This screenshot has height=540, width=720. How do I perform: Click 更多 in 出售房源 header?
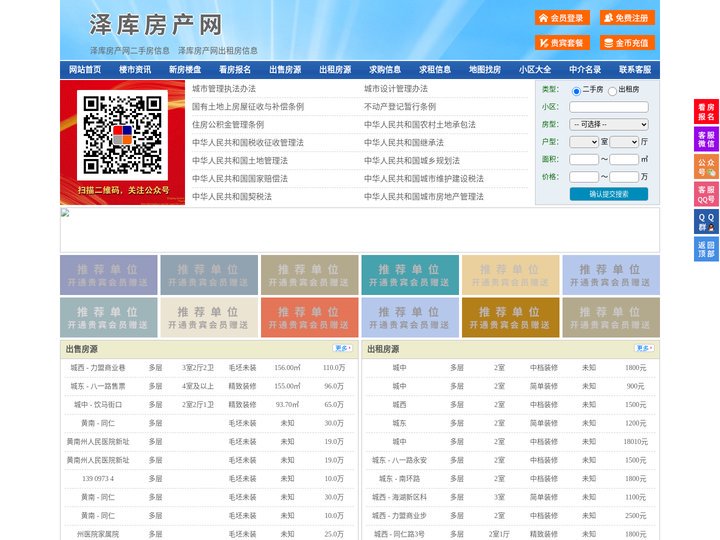point(343,349)
